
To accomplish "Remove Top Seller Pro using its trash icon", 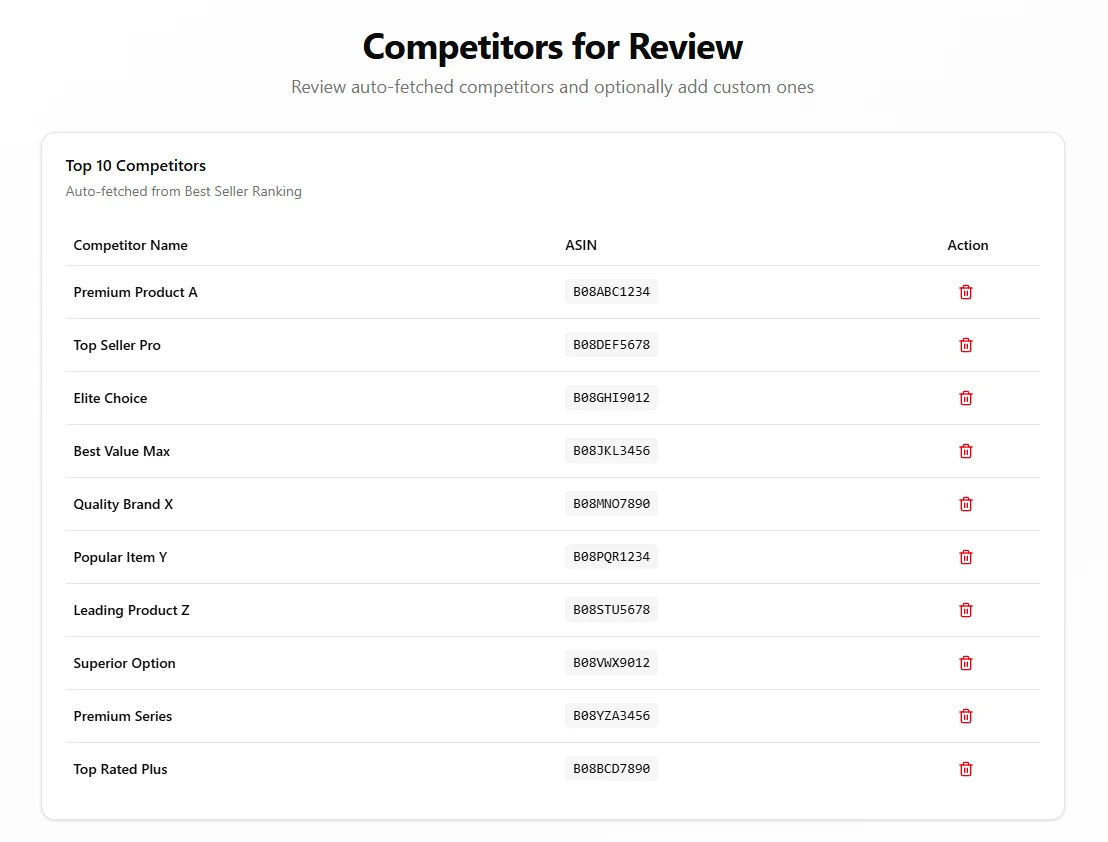I will [x=965, y=345].
